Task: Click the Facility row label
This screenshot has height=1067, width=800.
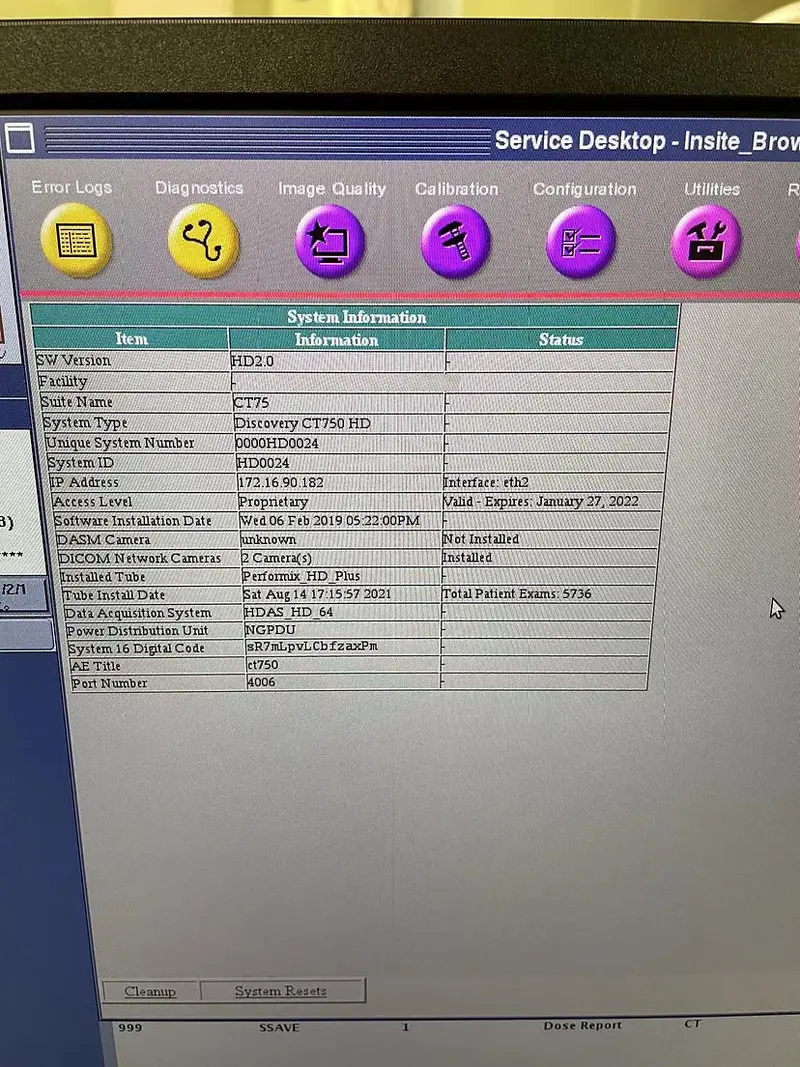Action: 63,382
